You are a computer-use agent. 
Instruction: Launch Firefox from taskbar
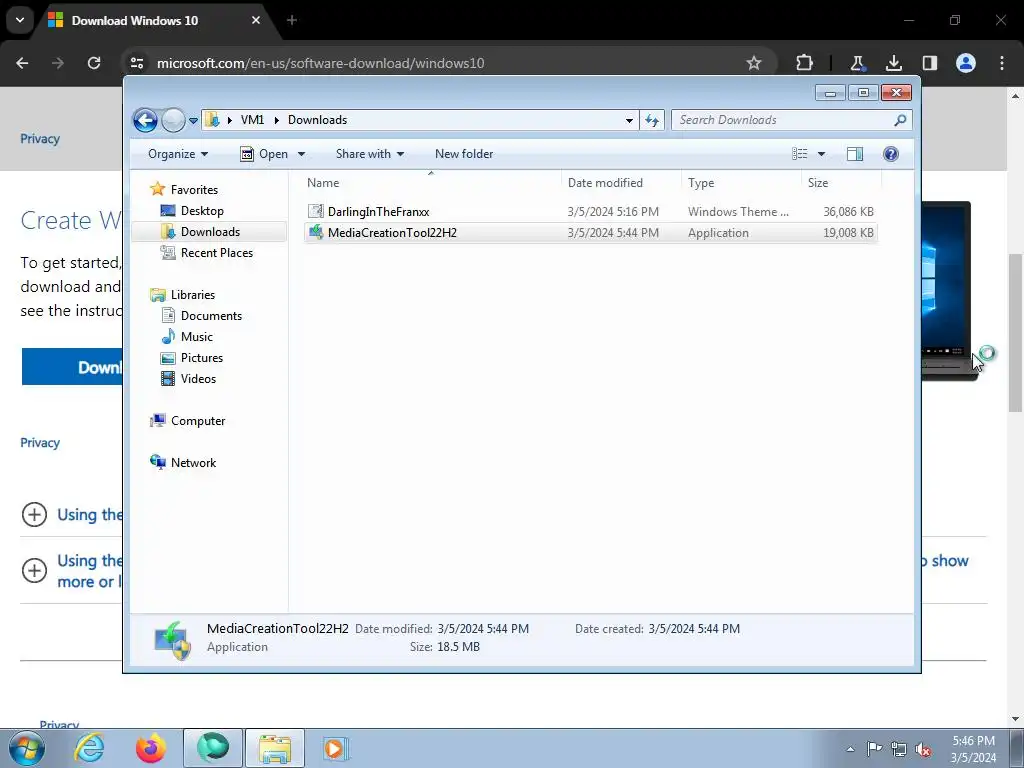(x=151, y=748)
